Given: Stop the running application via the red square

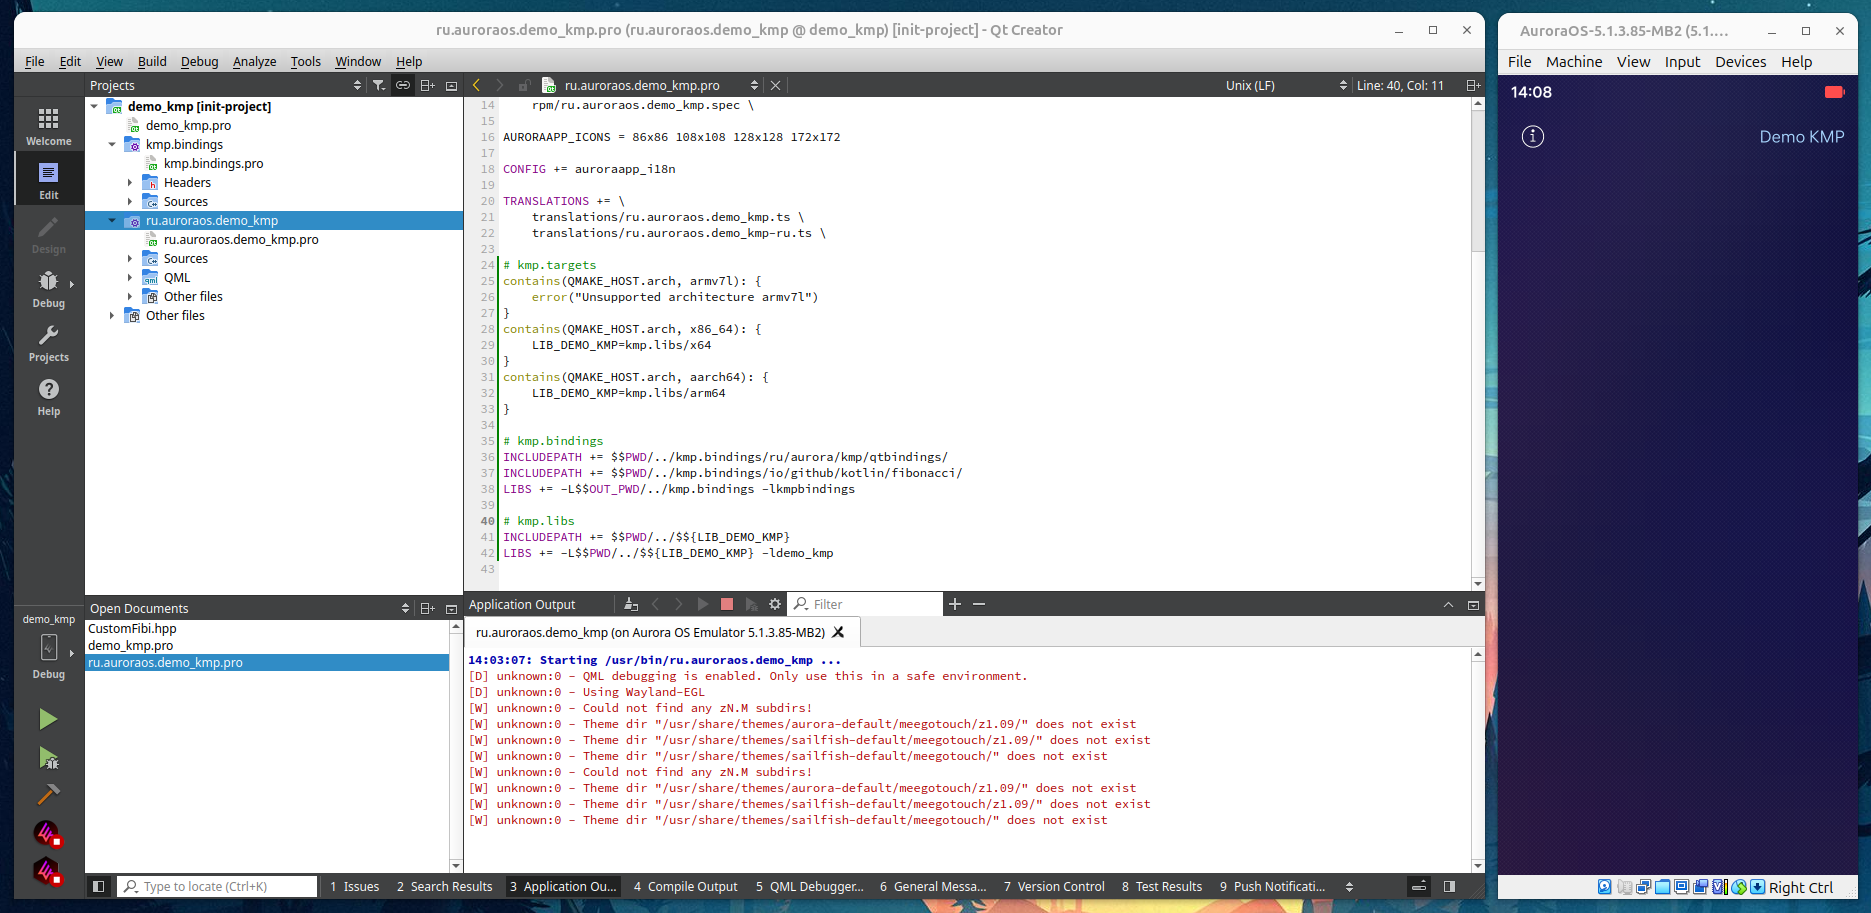Looking at the screenshot, I should pos(727,604).
